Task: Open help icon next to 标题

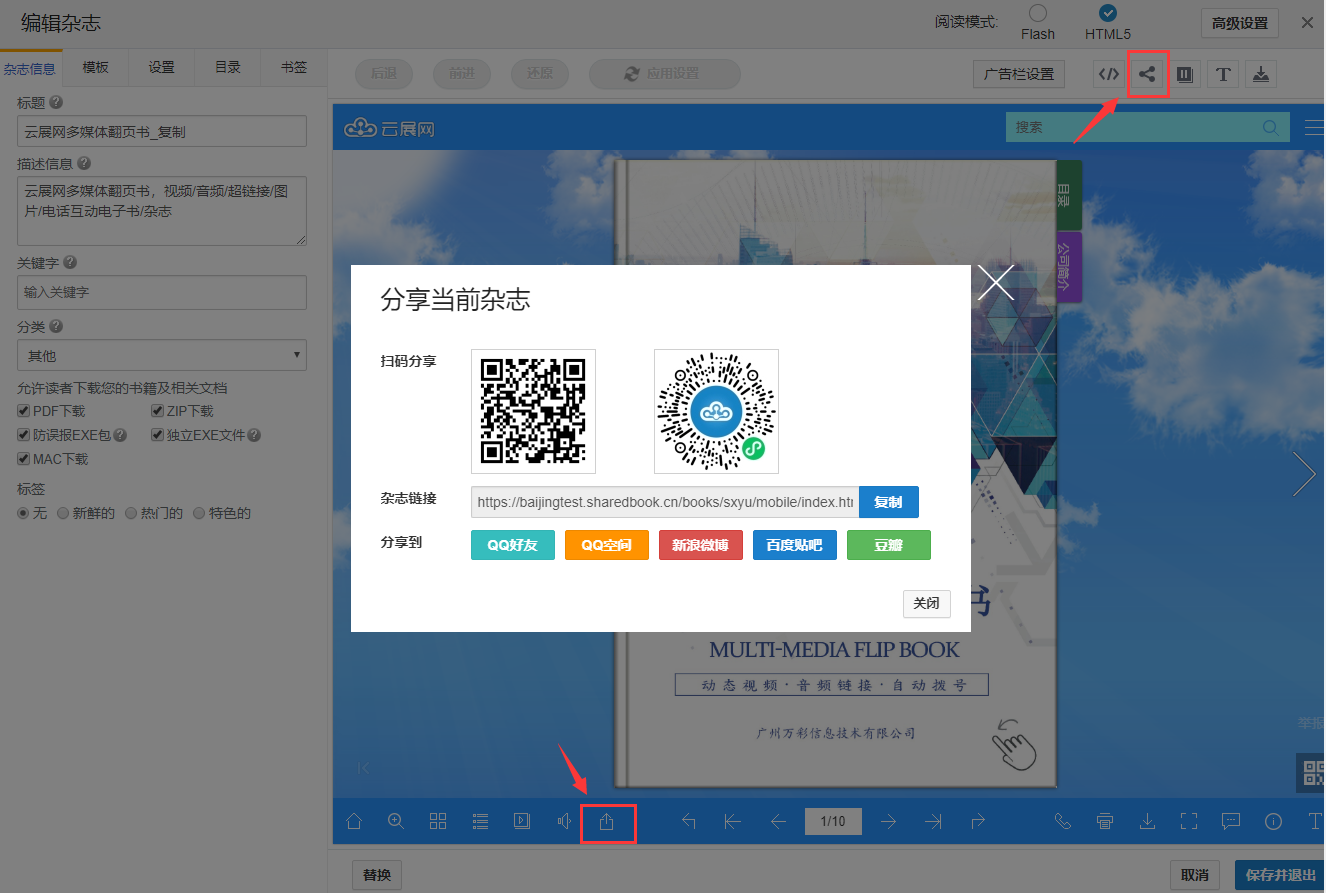Action: [x=56, y=102]
